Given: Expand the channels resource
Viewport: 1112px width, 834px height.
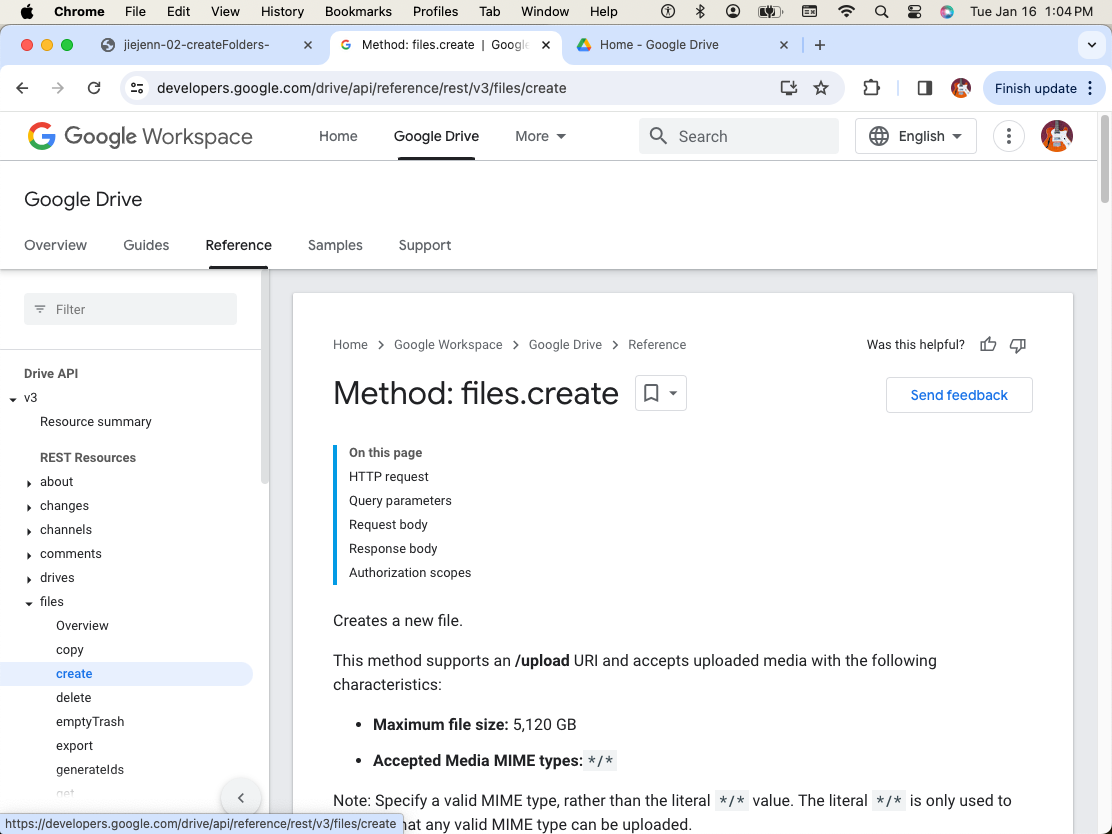Looking at the screenshot, I should tap(29, 531).
